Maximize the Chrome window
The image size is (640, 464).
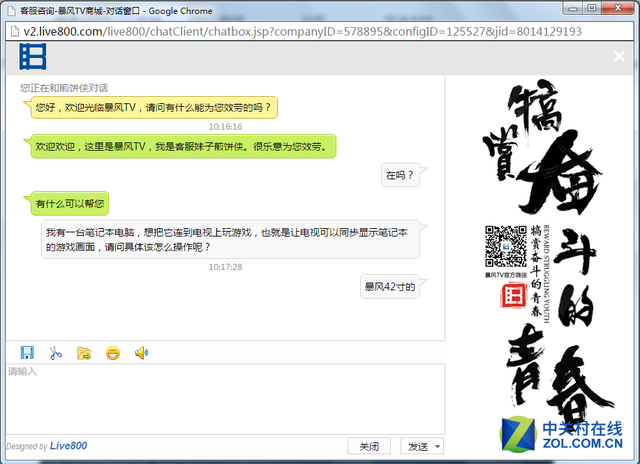592,8
